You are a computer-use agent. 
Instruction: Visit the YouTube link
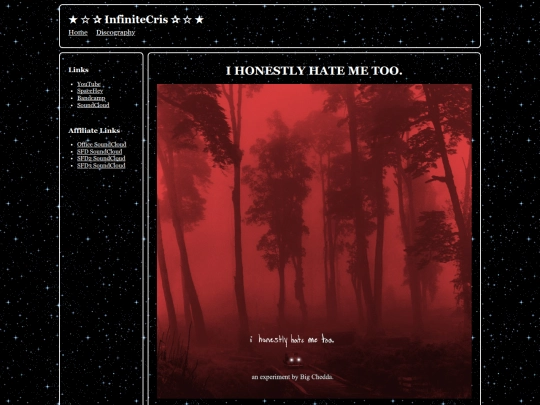coord(89,84)
